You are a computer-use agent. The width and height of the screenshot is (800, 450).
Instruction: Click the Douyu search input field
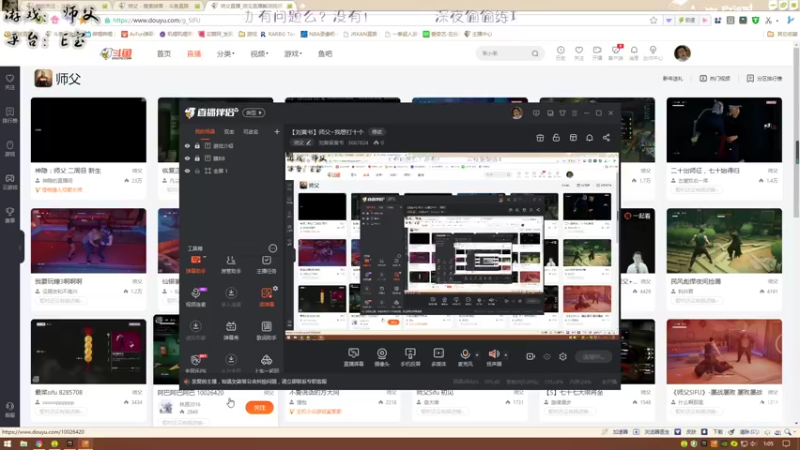click(x=503, y=54)
